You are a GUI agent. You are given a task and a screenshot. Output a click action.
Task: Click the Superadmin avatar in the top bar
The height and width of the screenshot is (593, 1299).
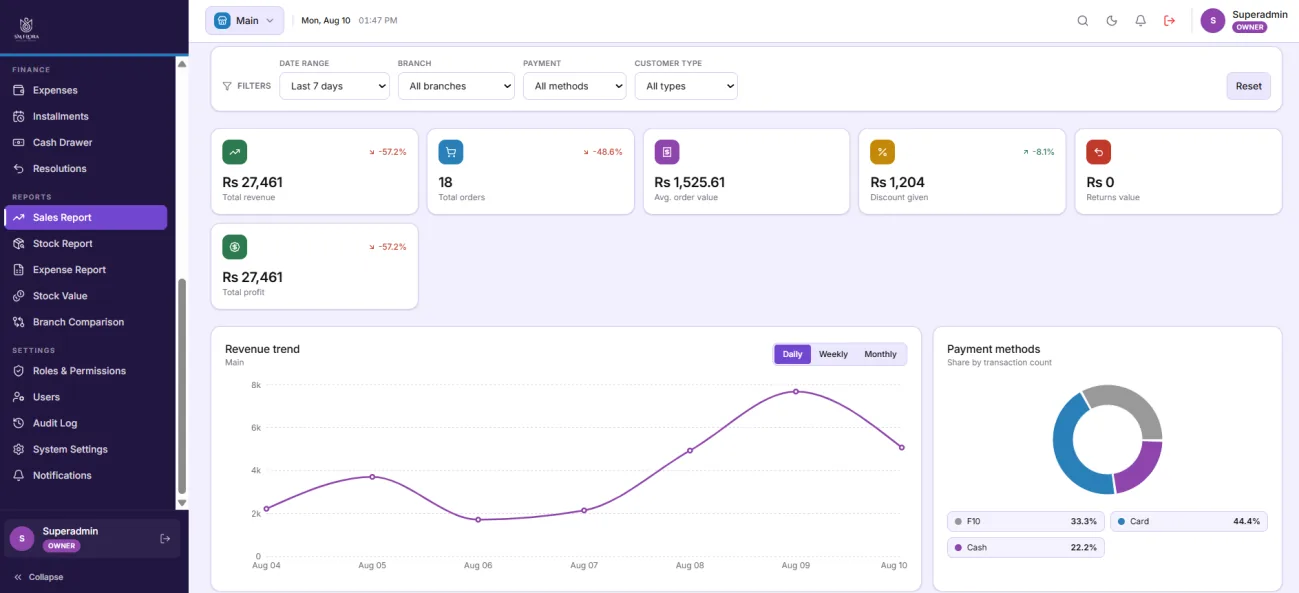point(1213,21)
